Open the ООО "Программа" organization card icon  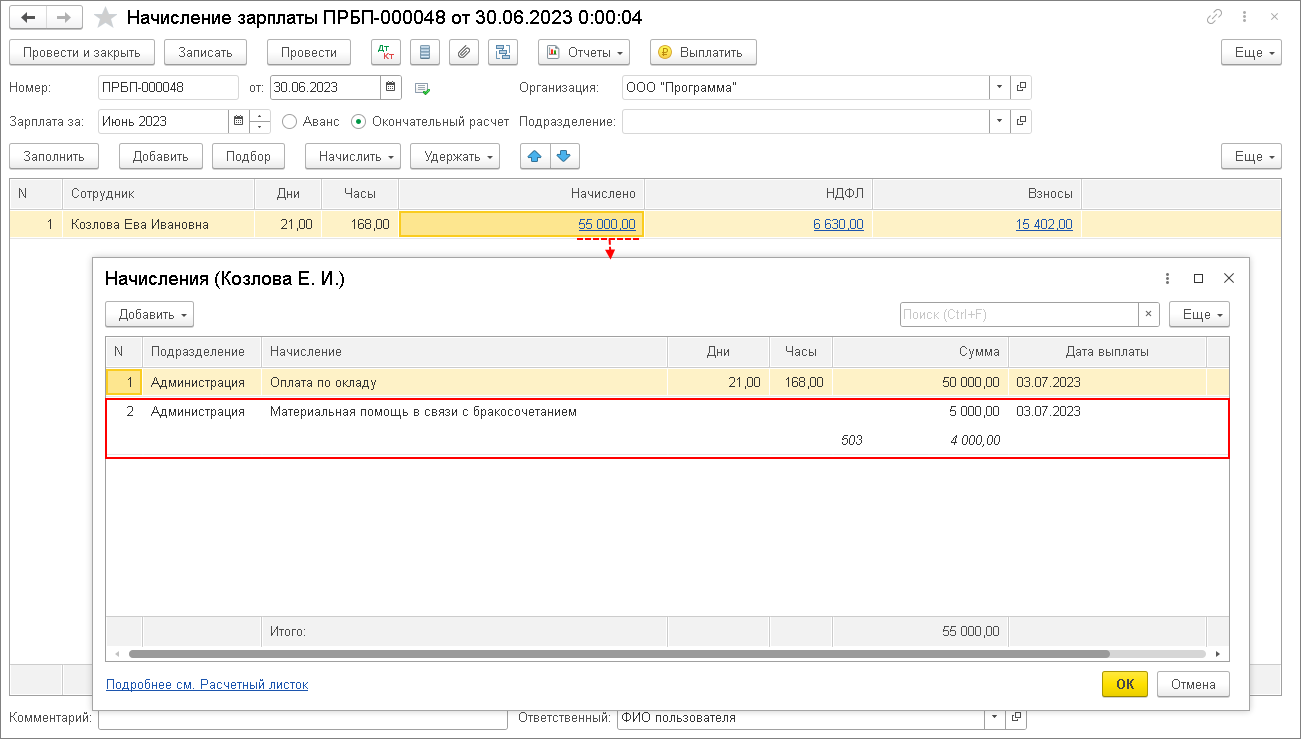click(x=1021, y=87)
